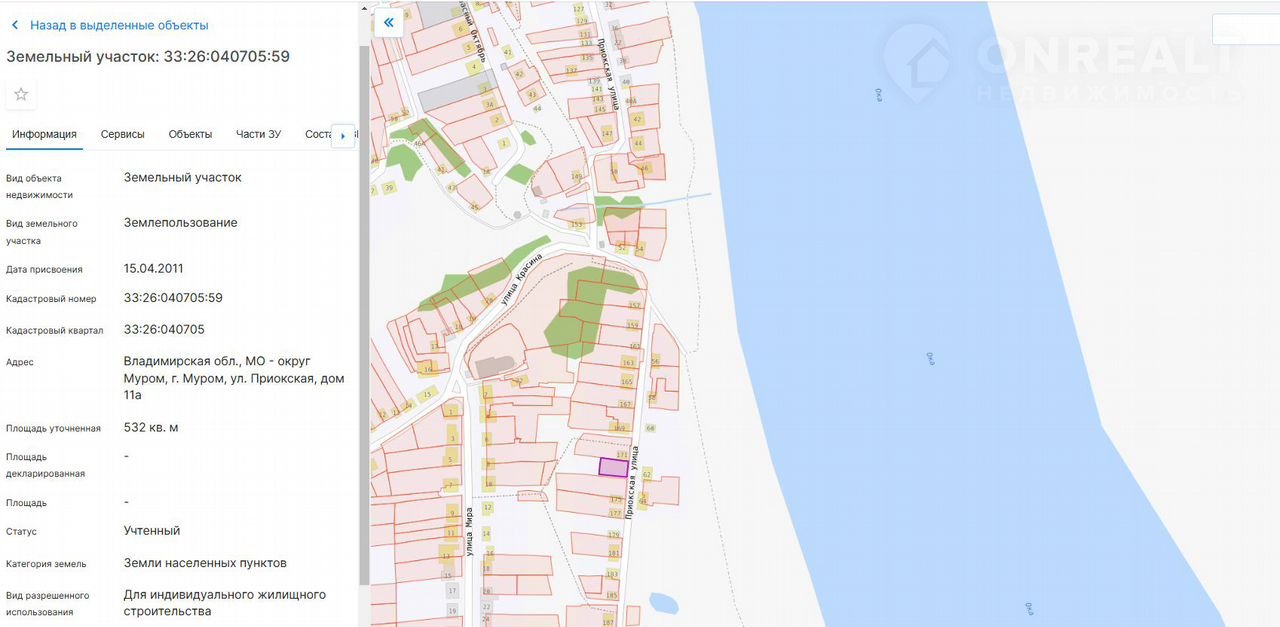1280x627 pixels.
Task: Click house number 62 marker on map
Action: 647,474
